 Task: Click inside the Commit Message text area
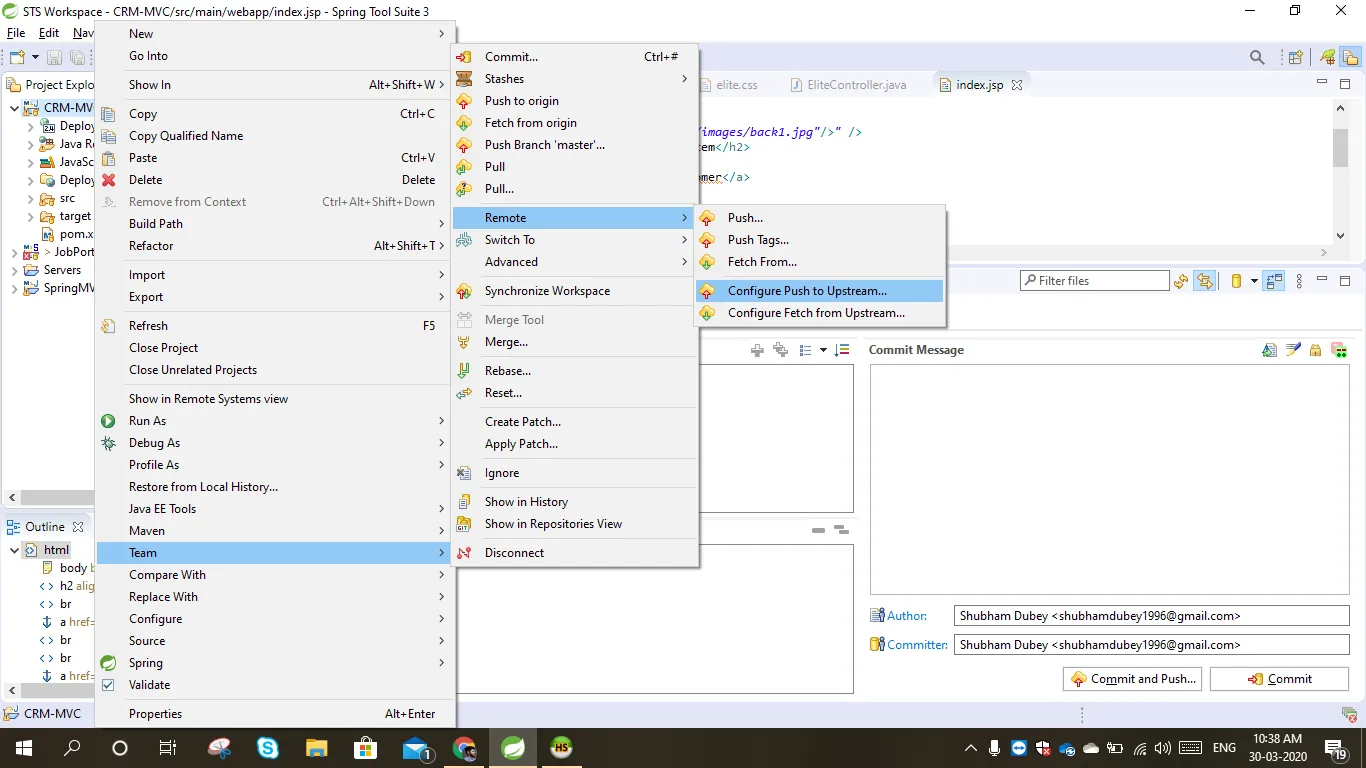[x=1110, y=480]
